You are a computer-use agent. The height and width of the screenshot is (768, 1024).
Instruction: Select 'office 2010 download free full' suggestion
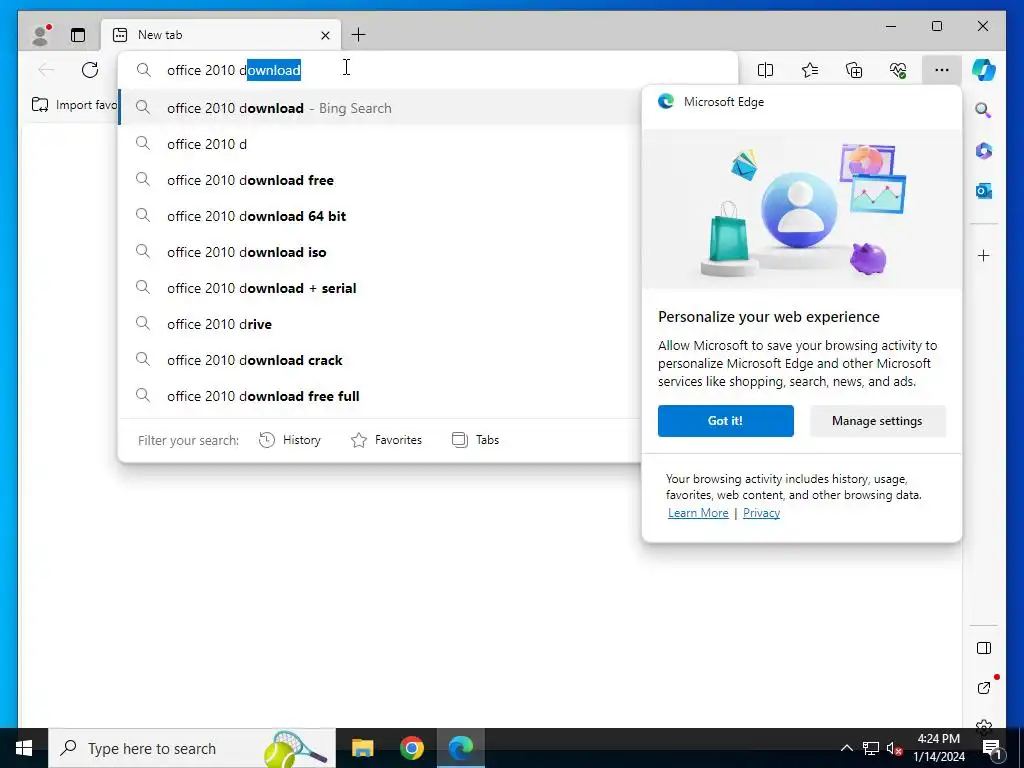pos(379,396)
